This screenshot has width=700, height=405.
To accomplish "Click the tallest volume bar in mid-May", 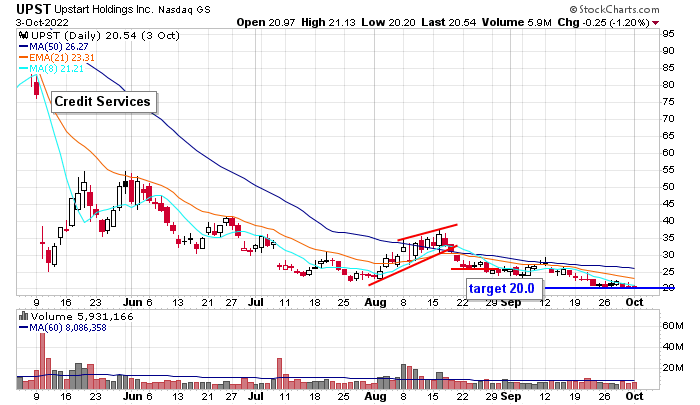I will 43,361.
